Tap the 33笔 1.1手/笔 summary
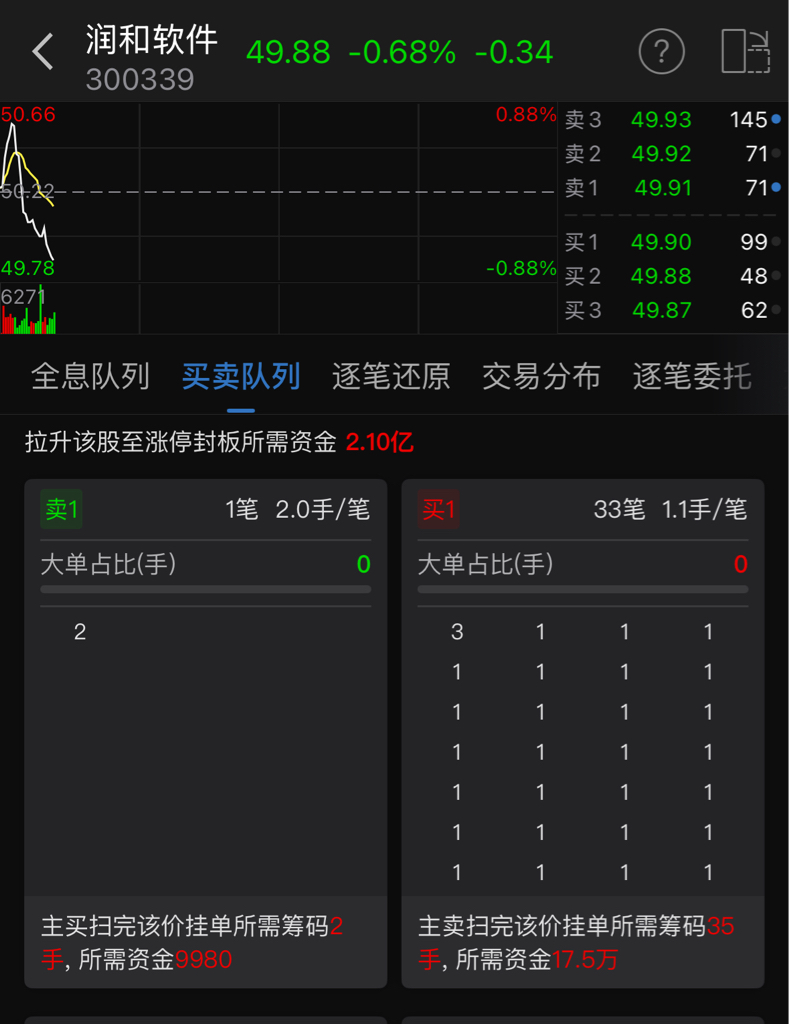The width and height of the screenshot is (789, 1024). click(x=670, y=509)
